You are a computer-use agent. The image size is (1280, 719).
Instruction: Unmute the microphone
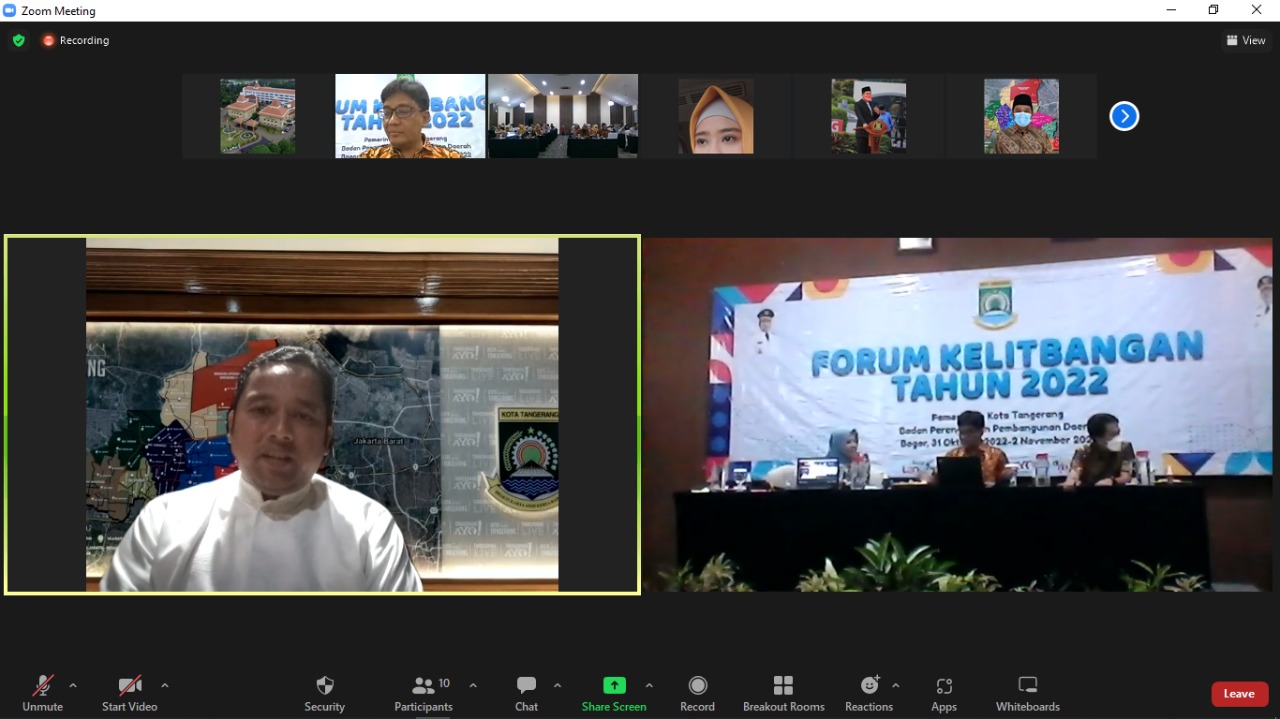tap(42, 693)
